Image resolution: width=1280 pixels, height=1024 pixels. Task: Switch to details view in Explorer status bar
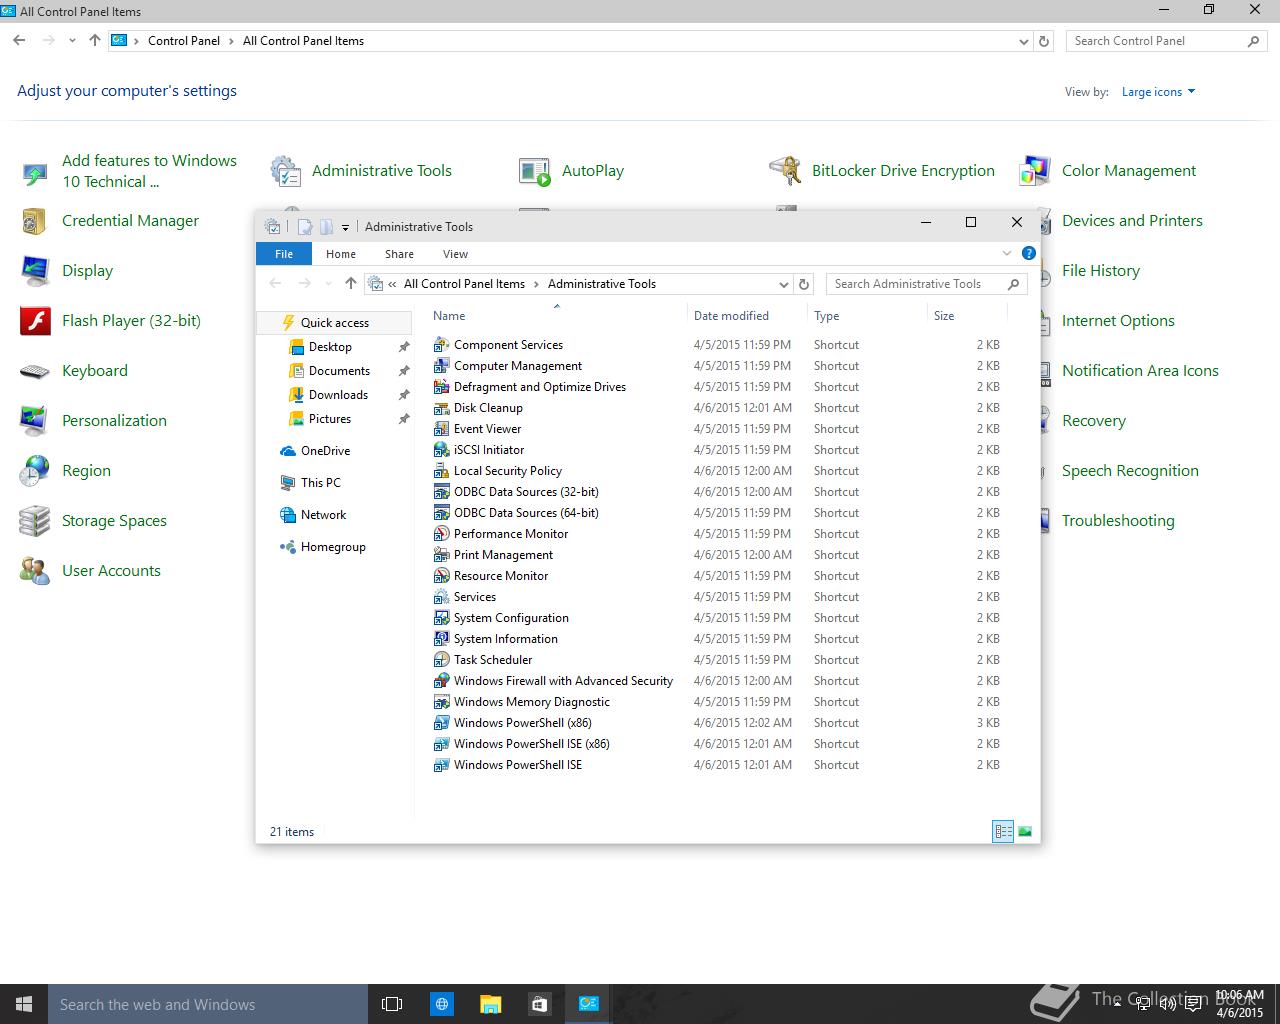click(x=1003, y=831)
